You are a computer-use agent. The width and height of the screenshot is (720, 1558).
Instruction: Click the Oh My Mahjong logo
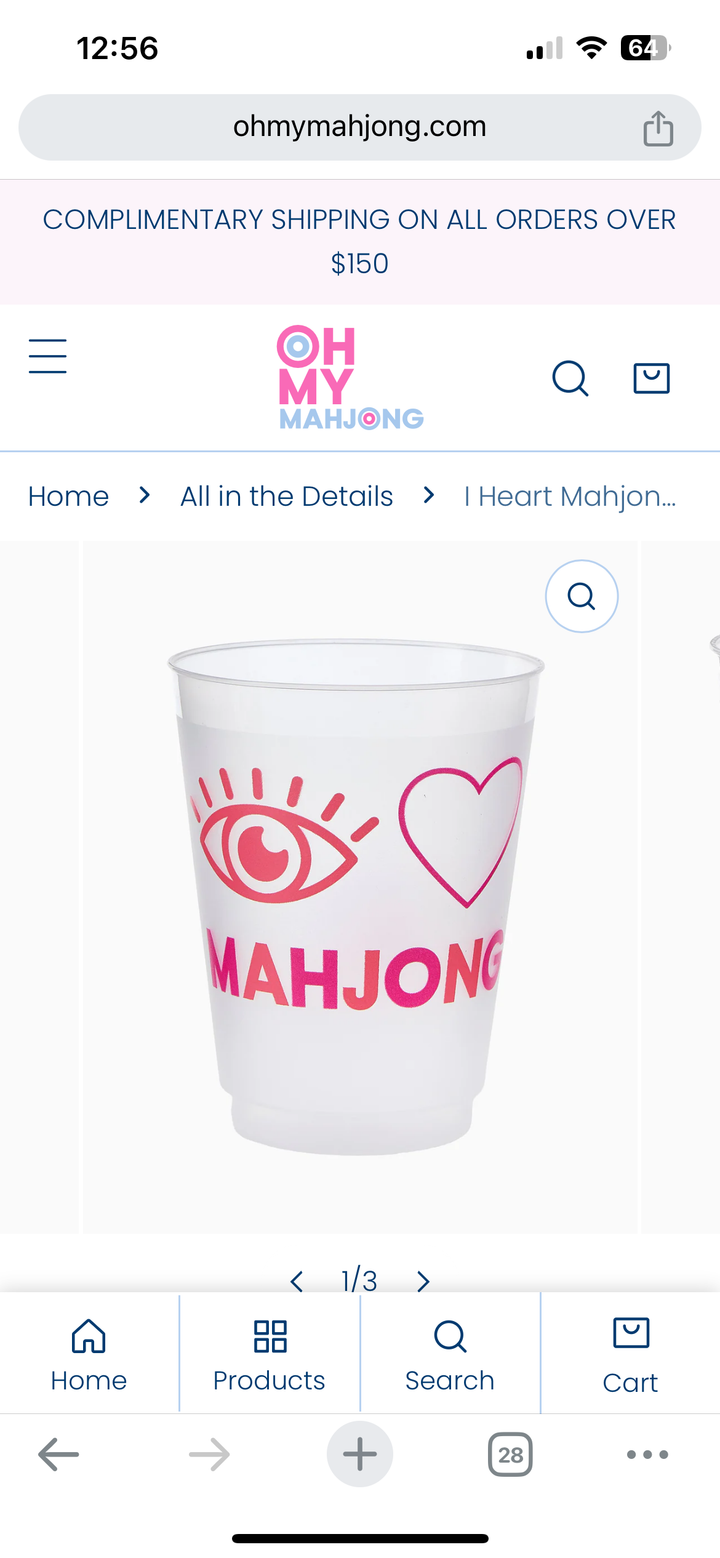(x=350, y=378)
